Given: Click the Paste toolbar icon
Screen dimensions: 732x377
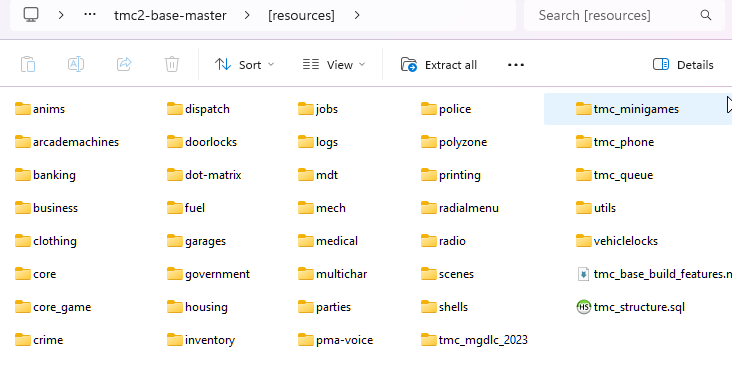Looking at the screenshot, I should click(28, 64).
